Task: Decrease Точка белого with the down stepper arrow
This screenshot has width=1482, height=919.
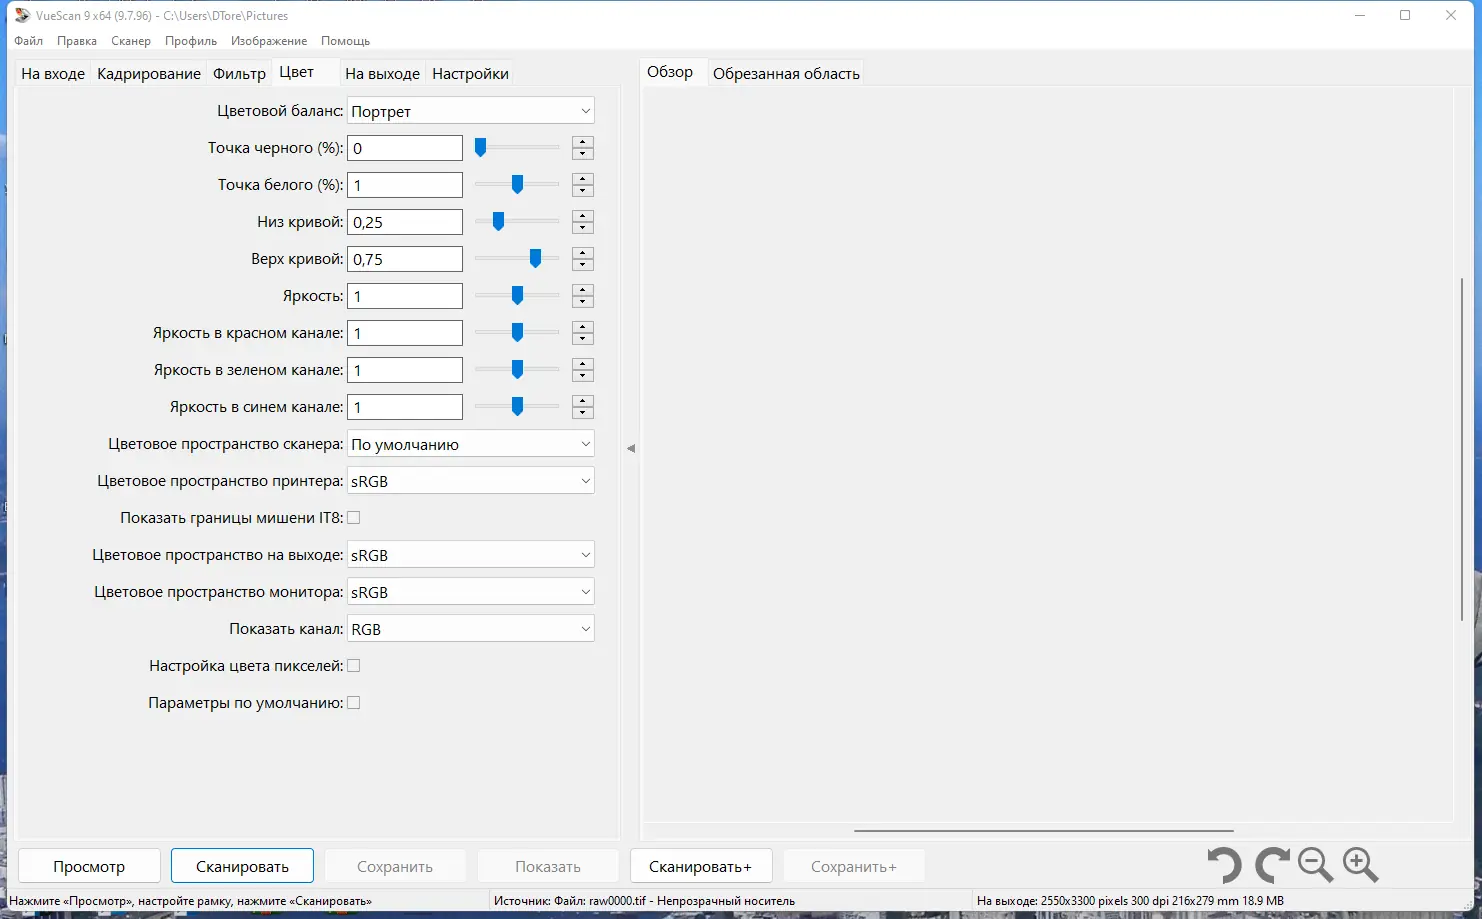Action: click(583, 191)
